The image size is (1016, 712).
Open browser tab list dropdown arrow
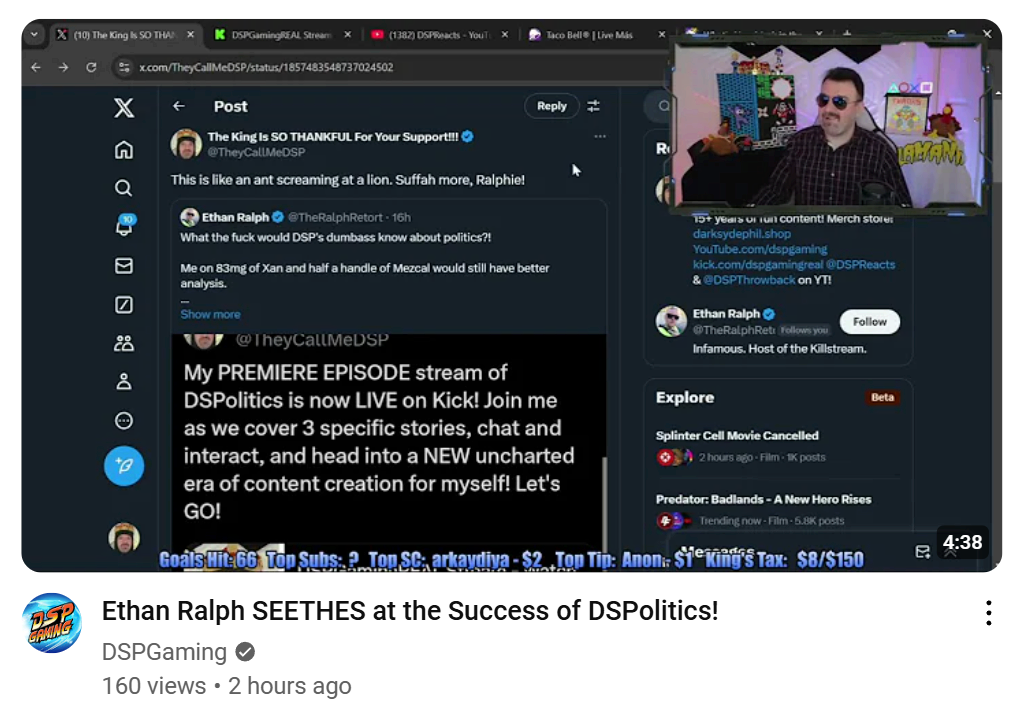click(34, 35)
